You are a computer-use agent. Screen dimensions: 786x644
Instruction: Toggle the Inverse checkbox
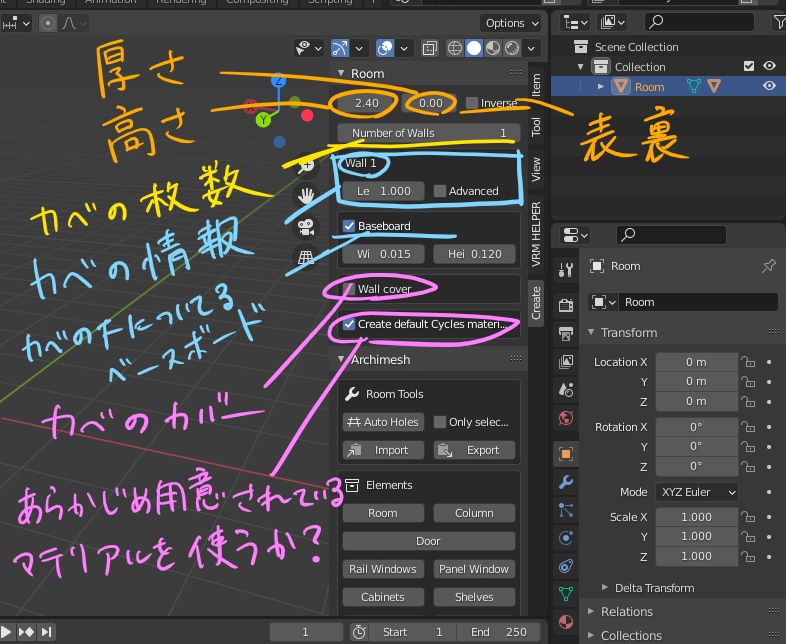472,103
